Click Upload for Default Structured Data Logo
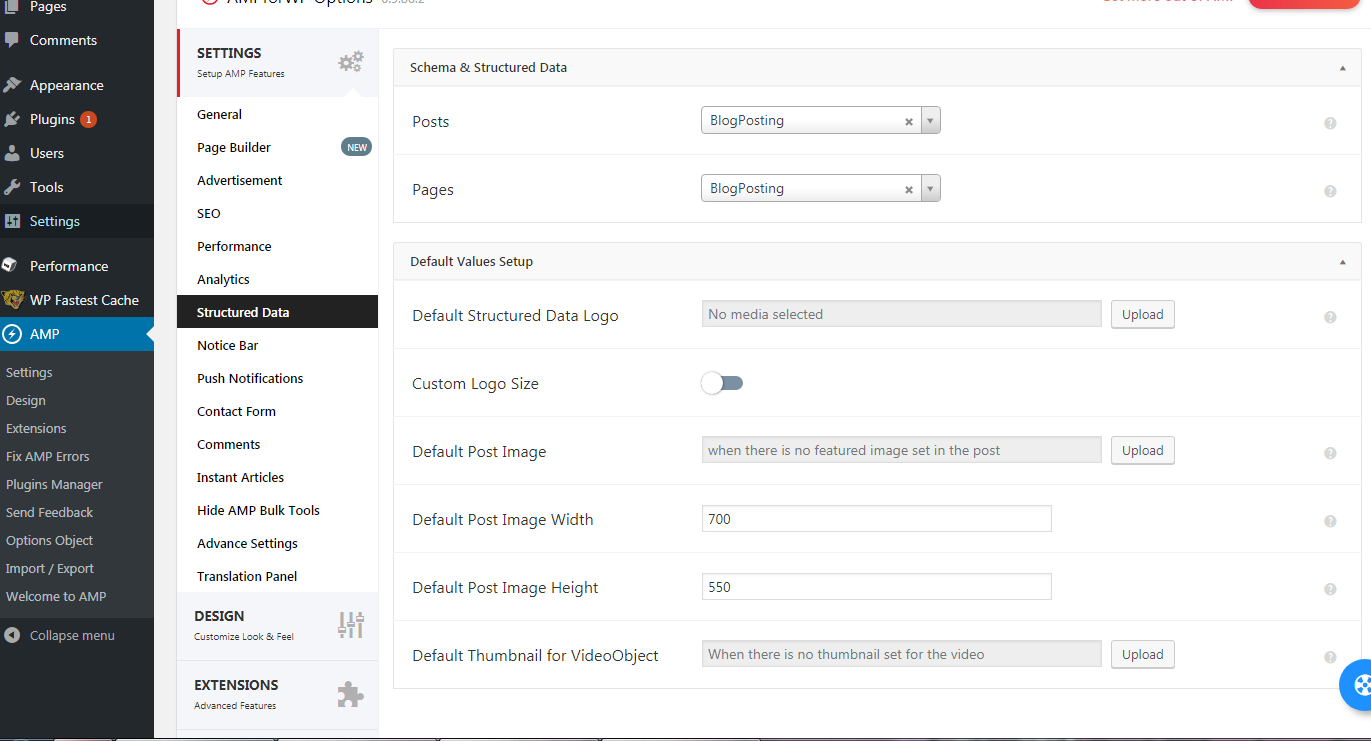1371x741 pixels. (1142, 314)
